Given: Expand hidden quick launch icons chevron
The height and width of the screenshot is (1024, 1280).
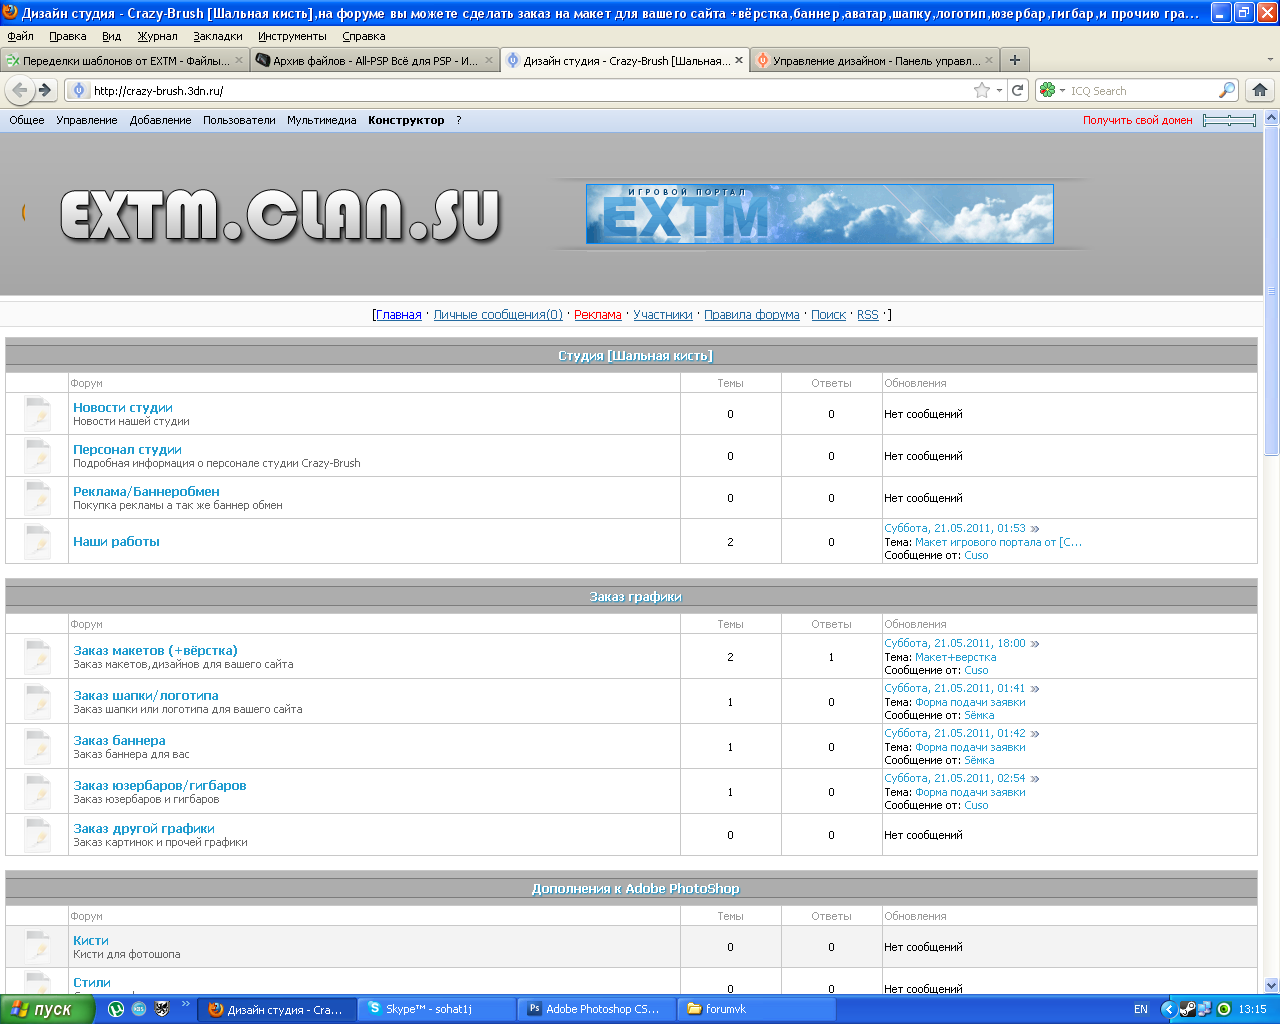Looking at the screenshot, I should coord(185,1004).
